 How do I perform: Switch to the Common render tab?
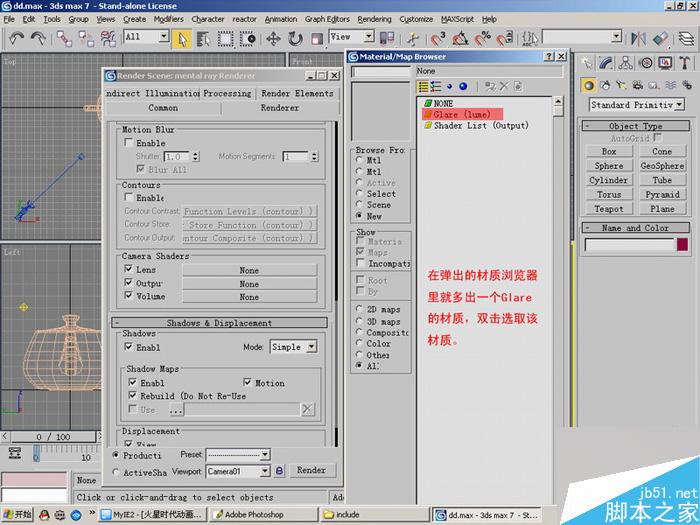(x=163, y=108)
